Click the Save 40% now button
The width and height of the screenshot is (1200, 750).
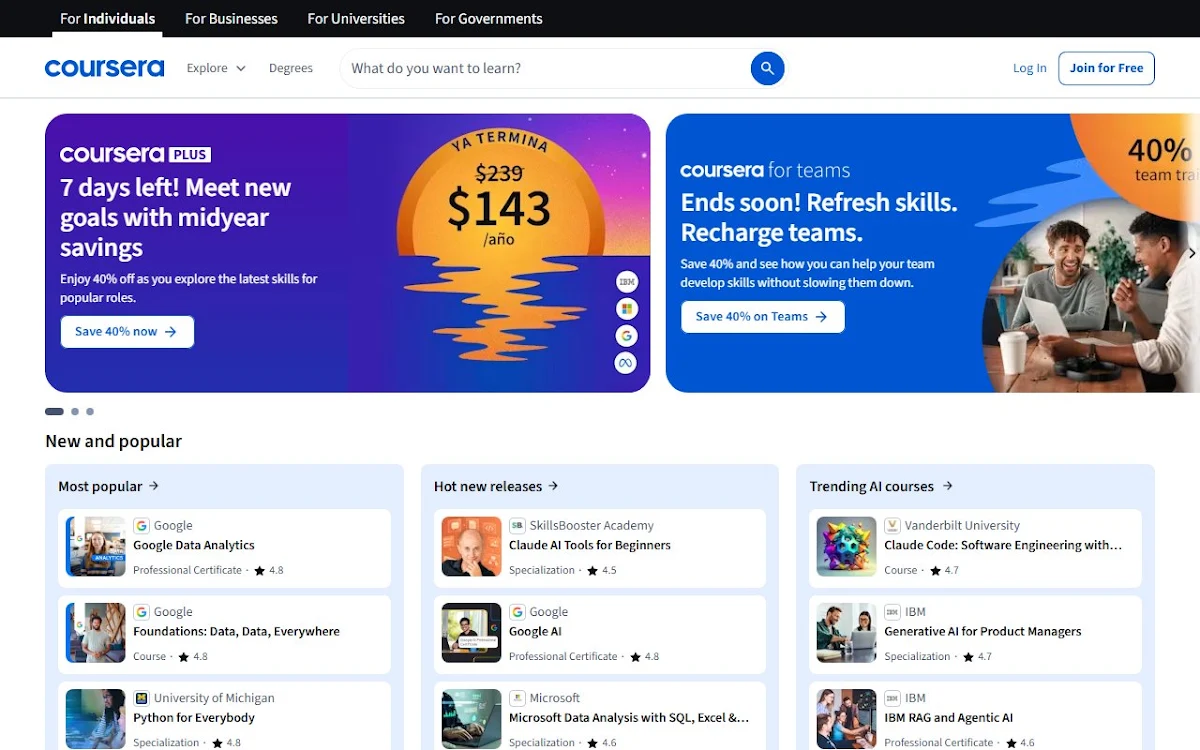(x=127, y=332)
